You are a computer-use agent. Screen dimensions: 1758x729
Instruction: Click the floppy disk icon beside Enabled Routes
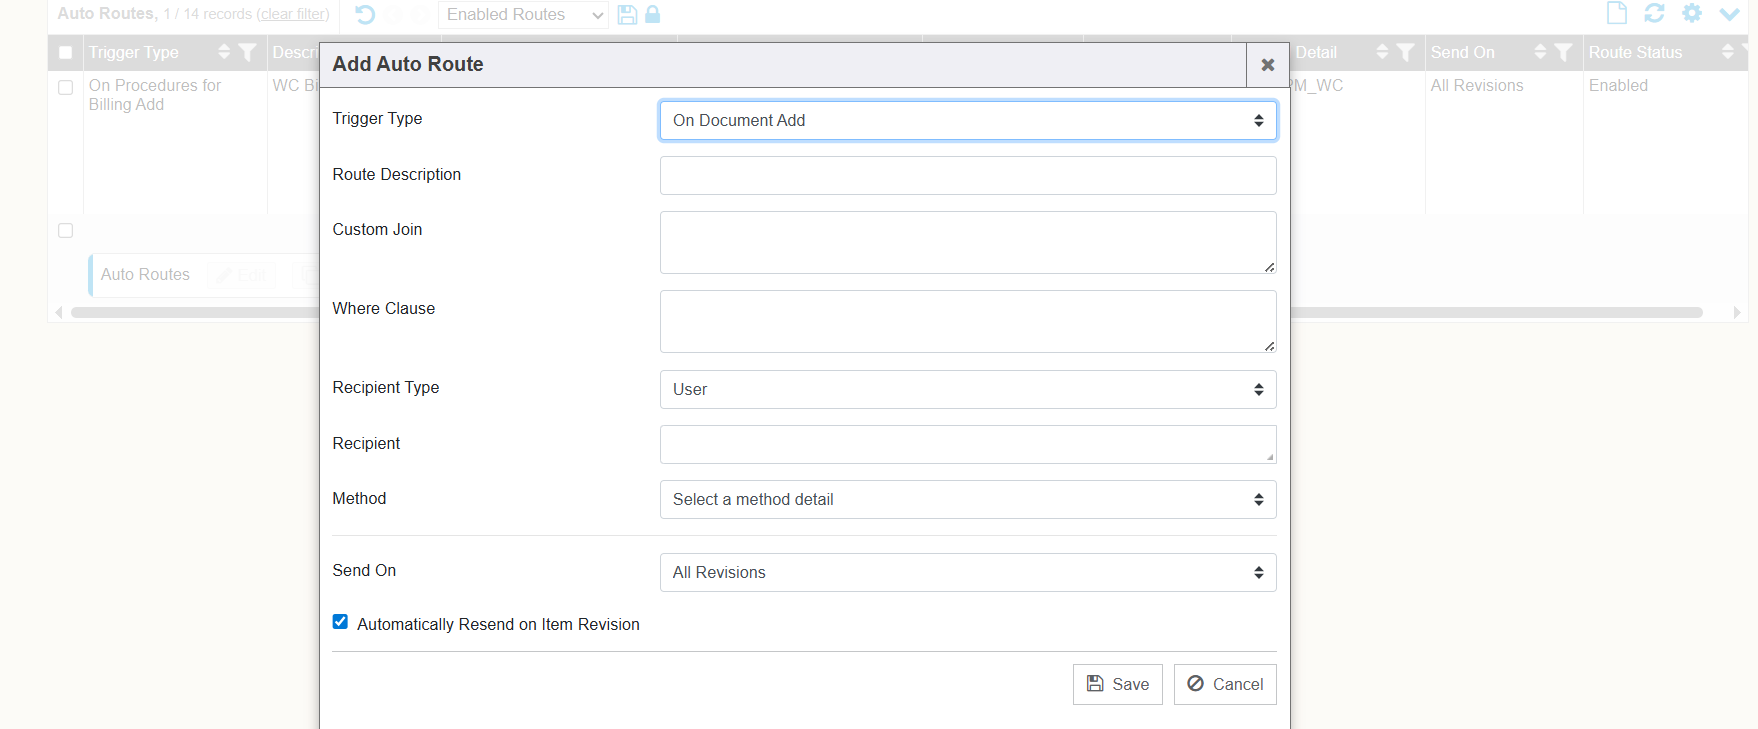(x=627, y=14)
